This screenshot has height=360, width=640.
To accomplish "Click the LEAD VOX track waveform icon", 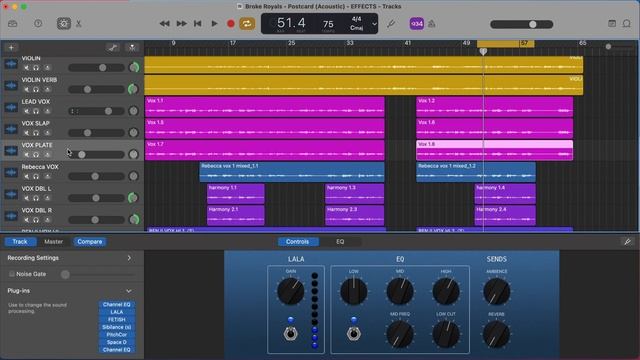I will click(x=11, y=107).
